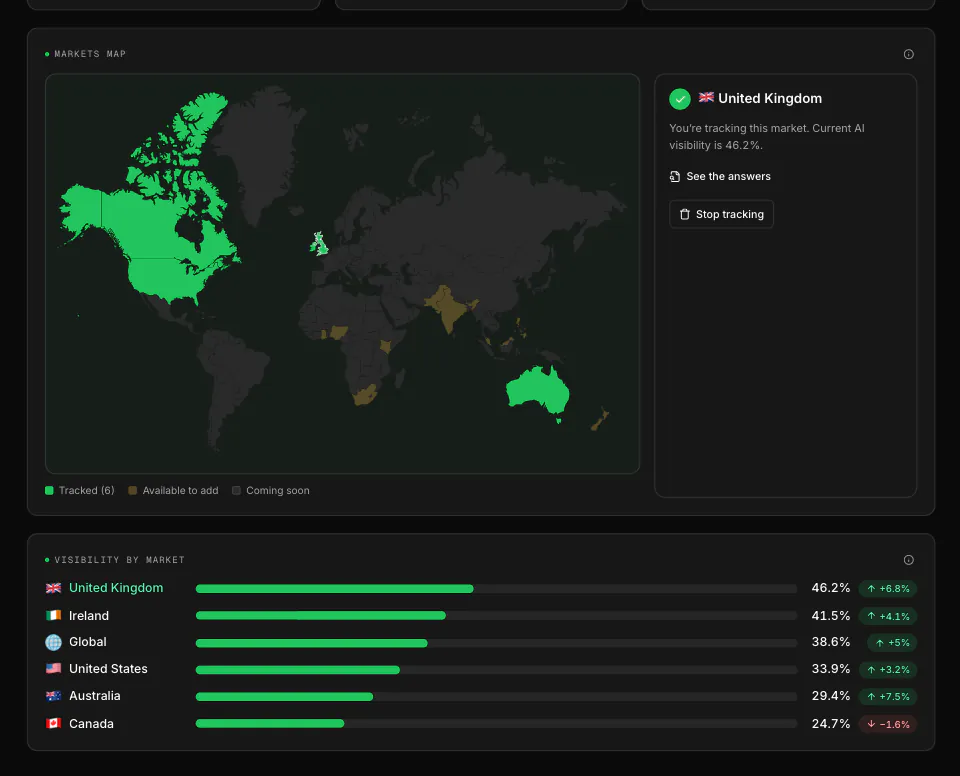
Task: Click the +5% change badge
Action: point(892,642)
